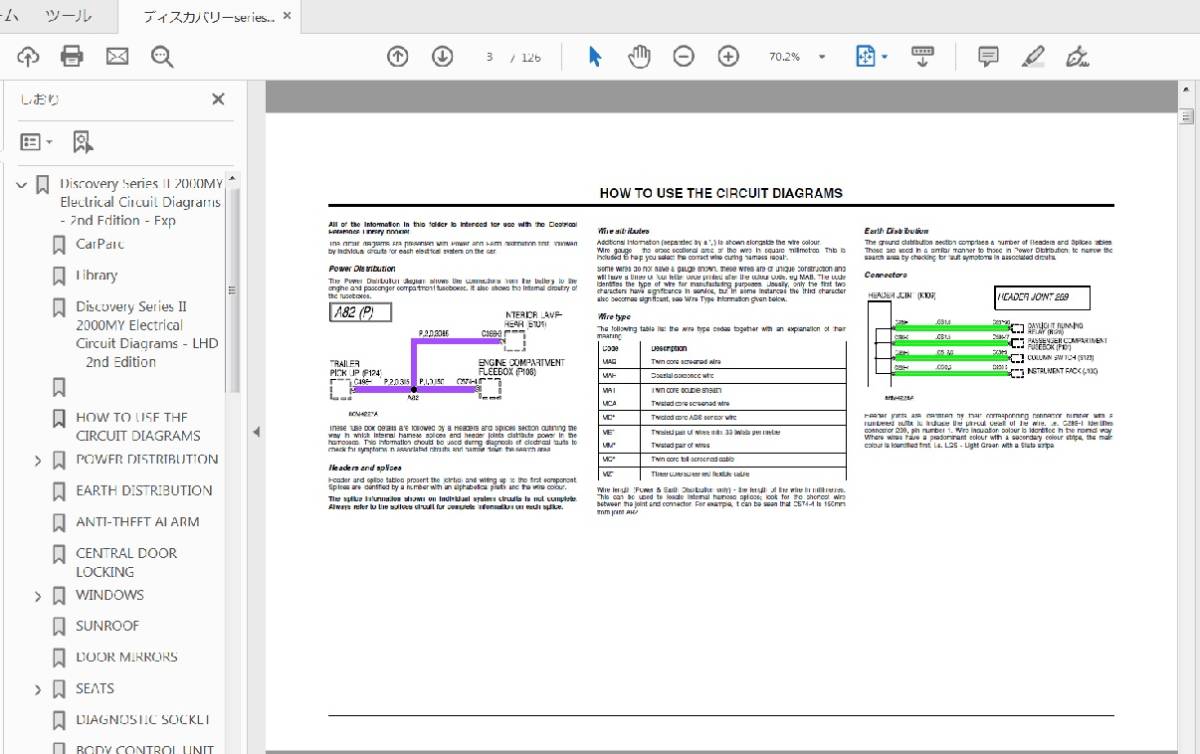Click the 'HEADER JOINT 269' box in diagram

tap(1042, 298)
